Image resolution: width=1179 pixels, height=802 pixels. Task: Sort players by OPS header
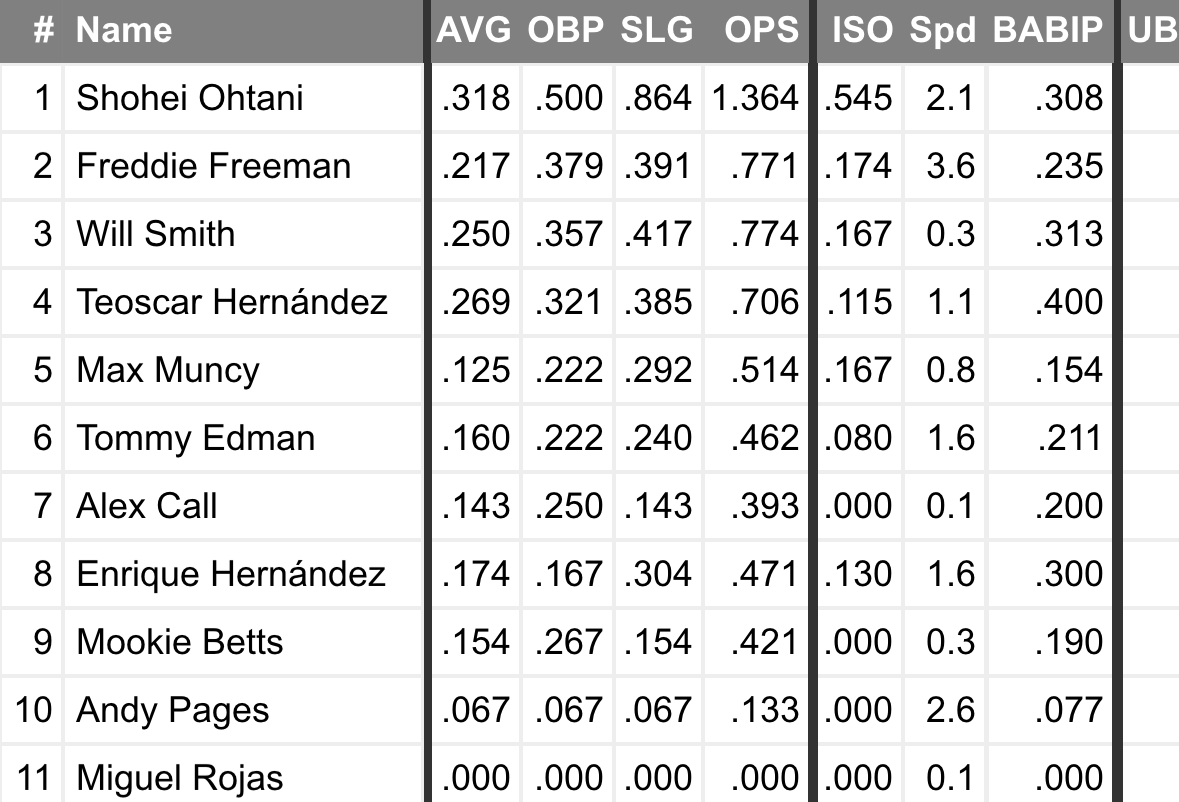[x=762, y=30]
